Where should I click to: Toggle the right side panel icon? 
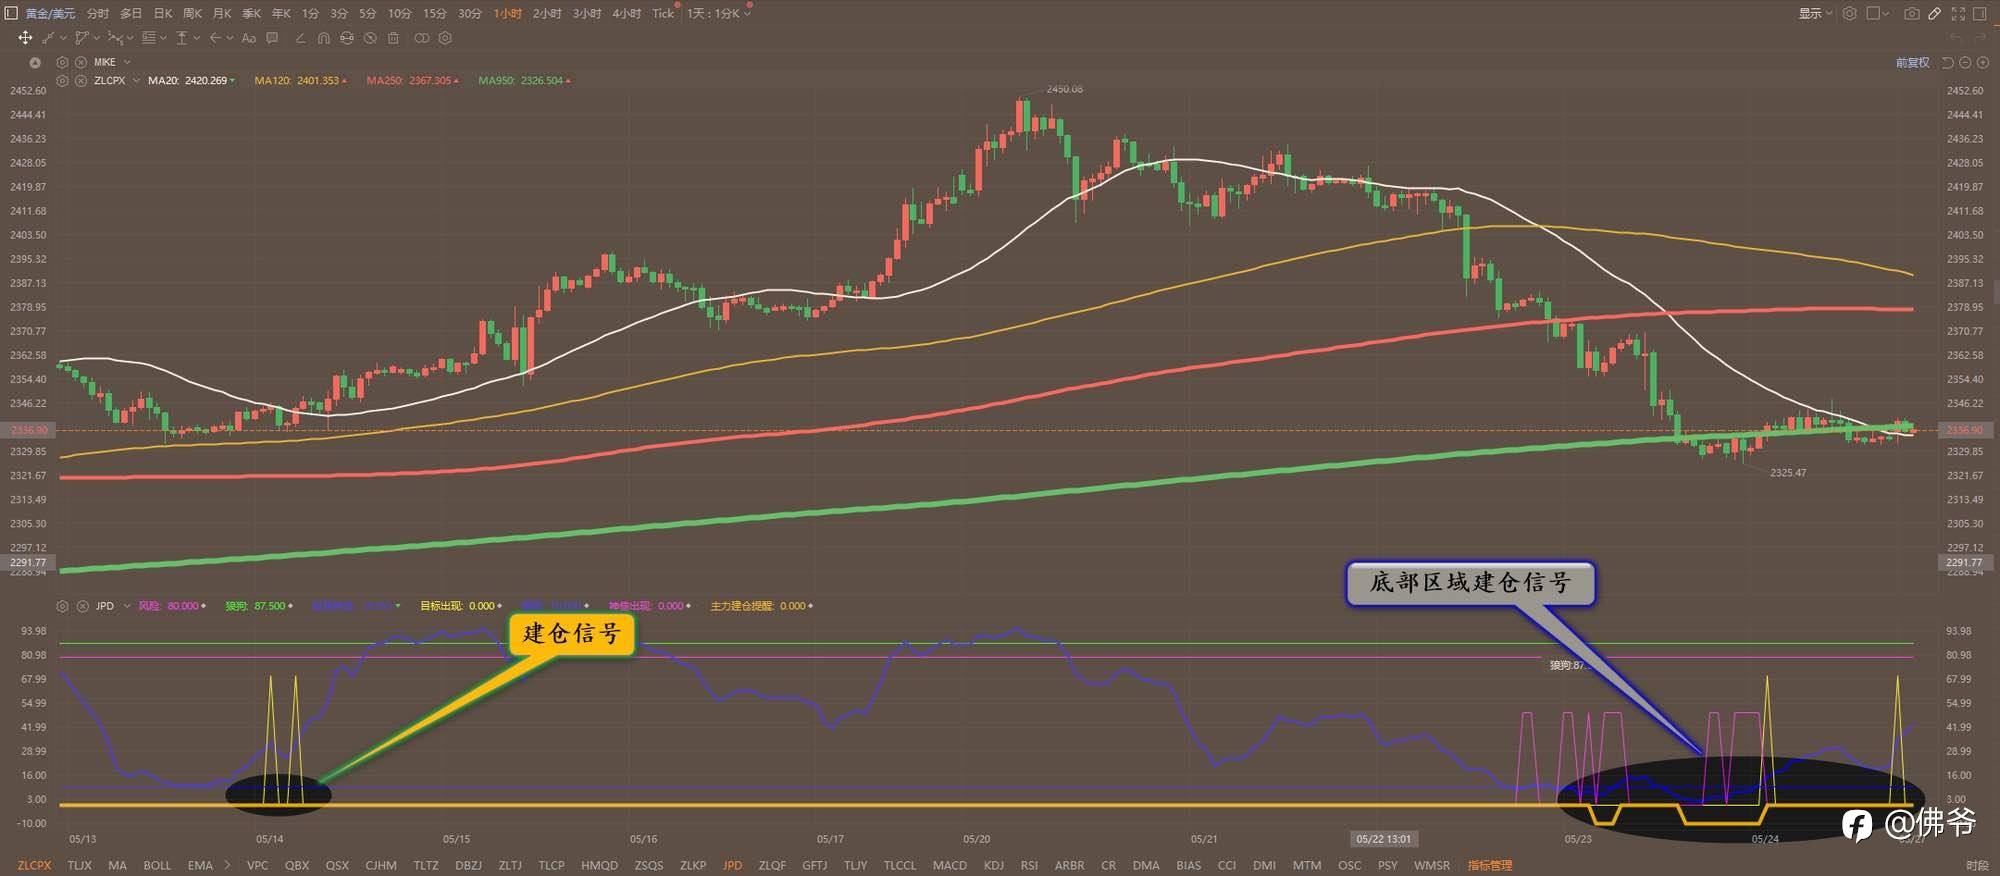point(1980,13)
